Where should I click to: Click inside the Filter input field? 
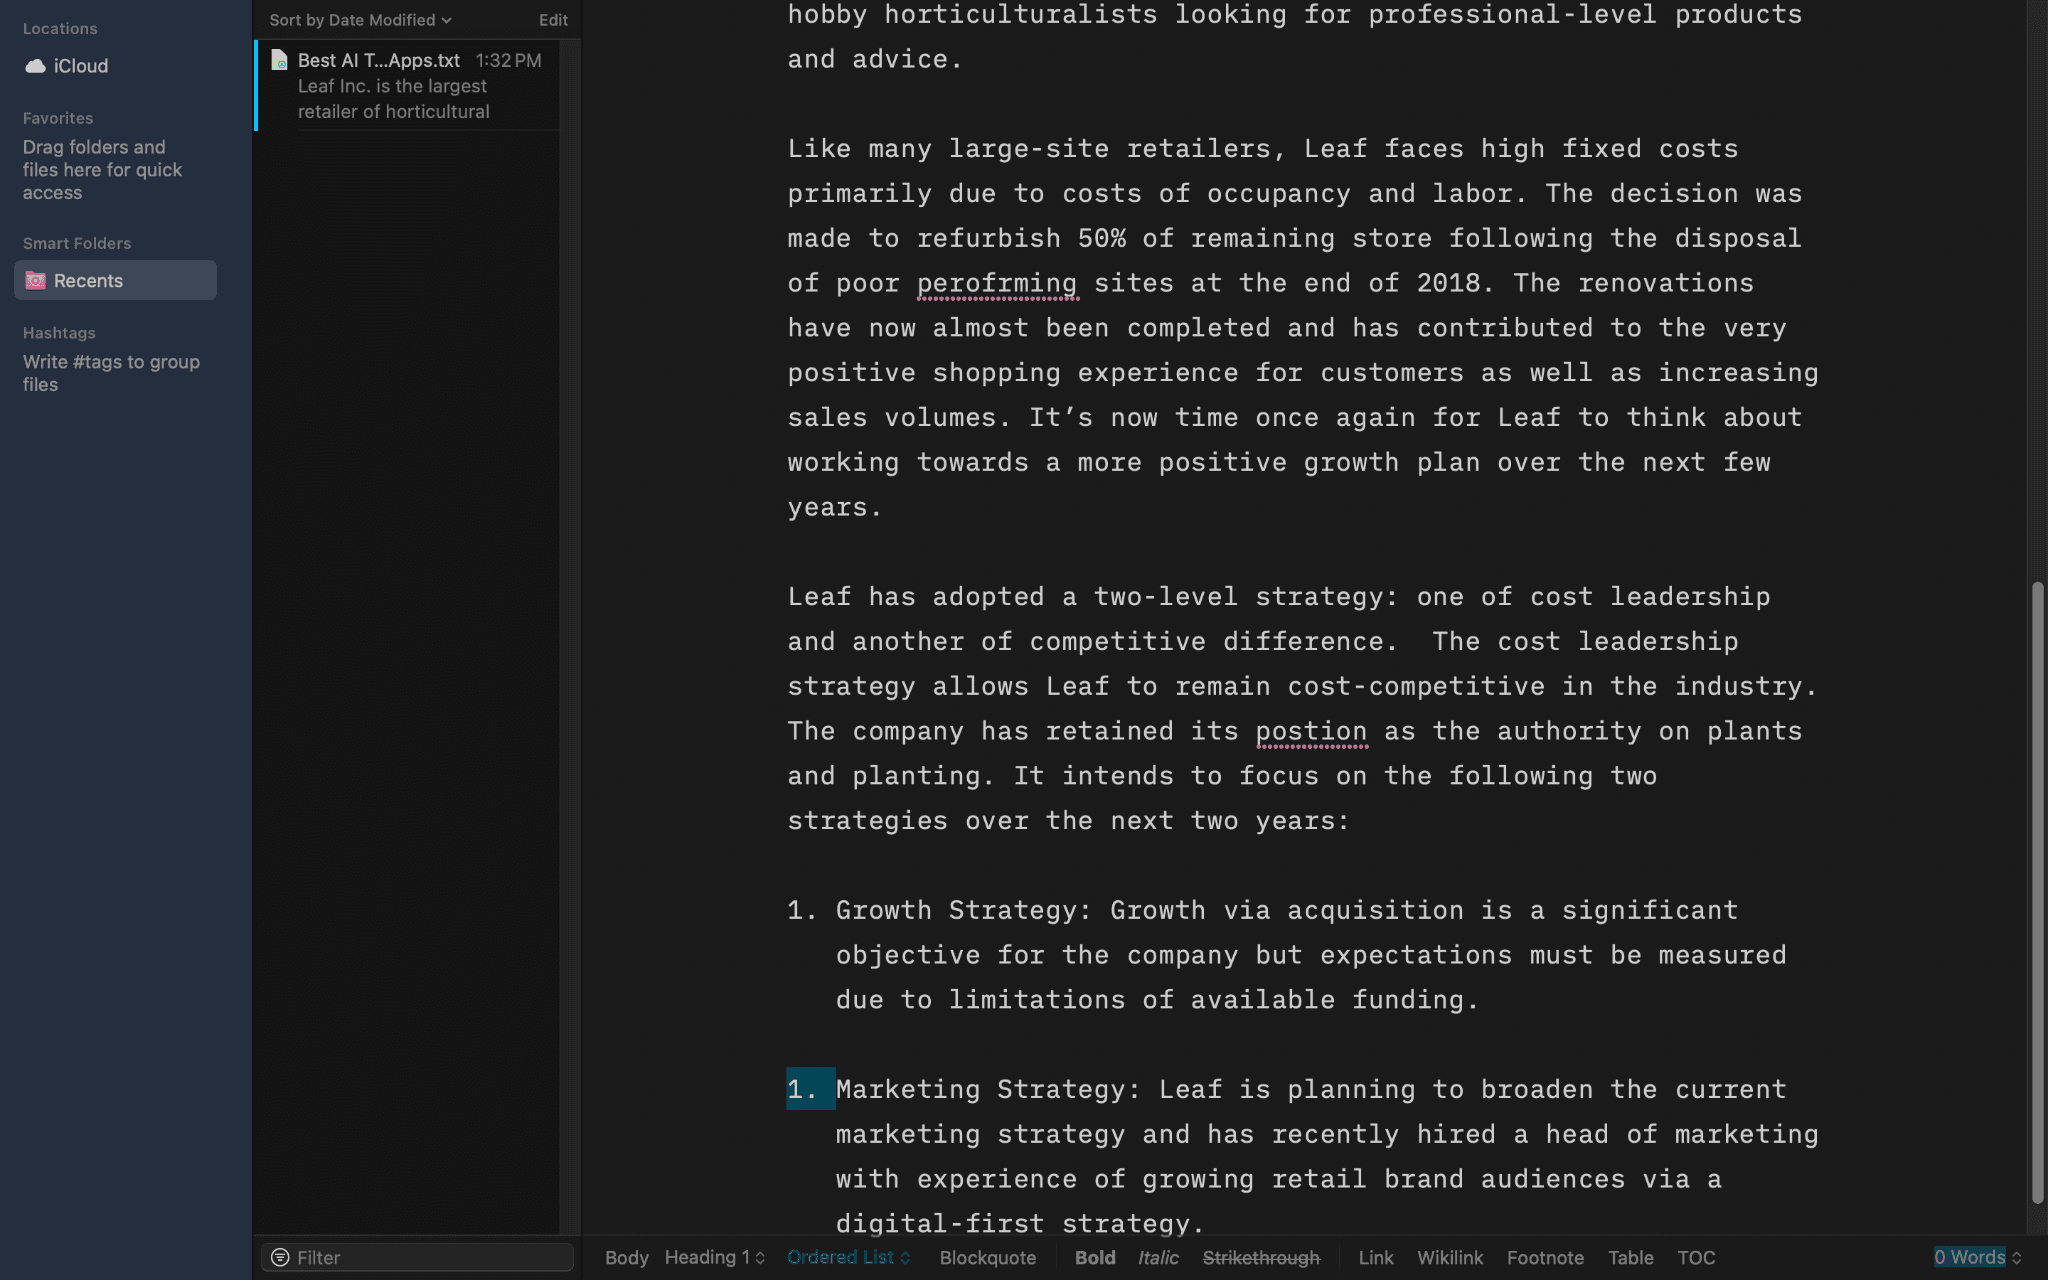[420, 1257]
